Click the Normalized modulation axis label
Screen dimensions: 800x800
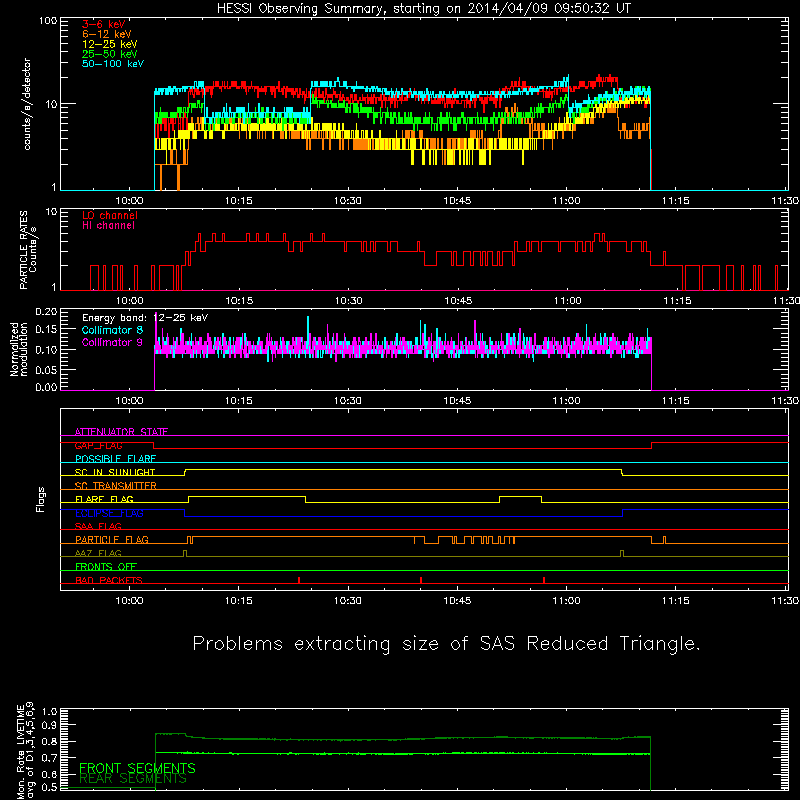pyautogui.click(x=19, y=349)
